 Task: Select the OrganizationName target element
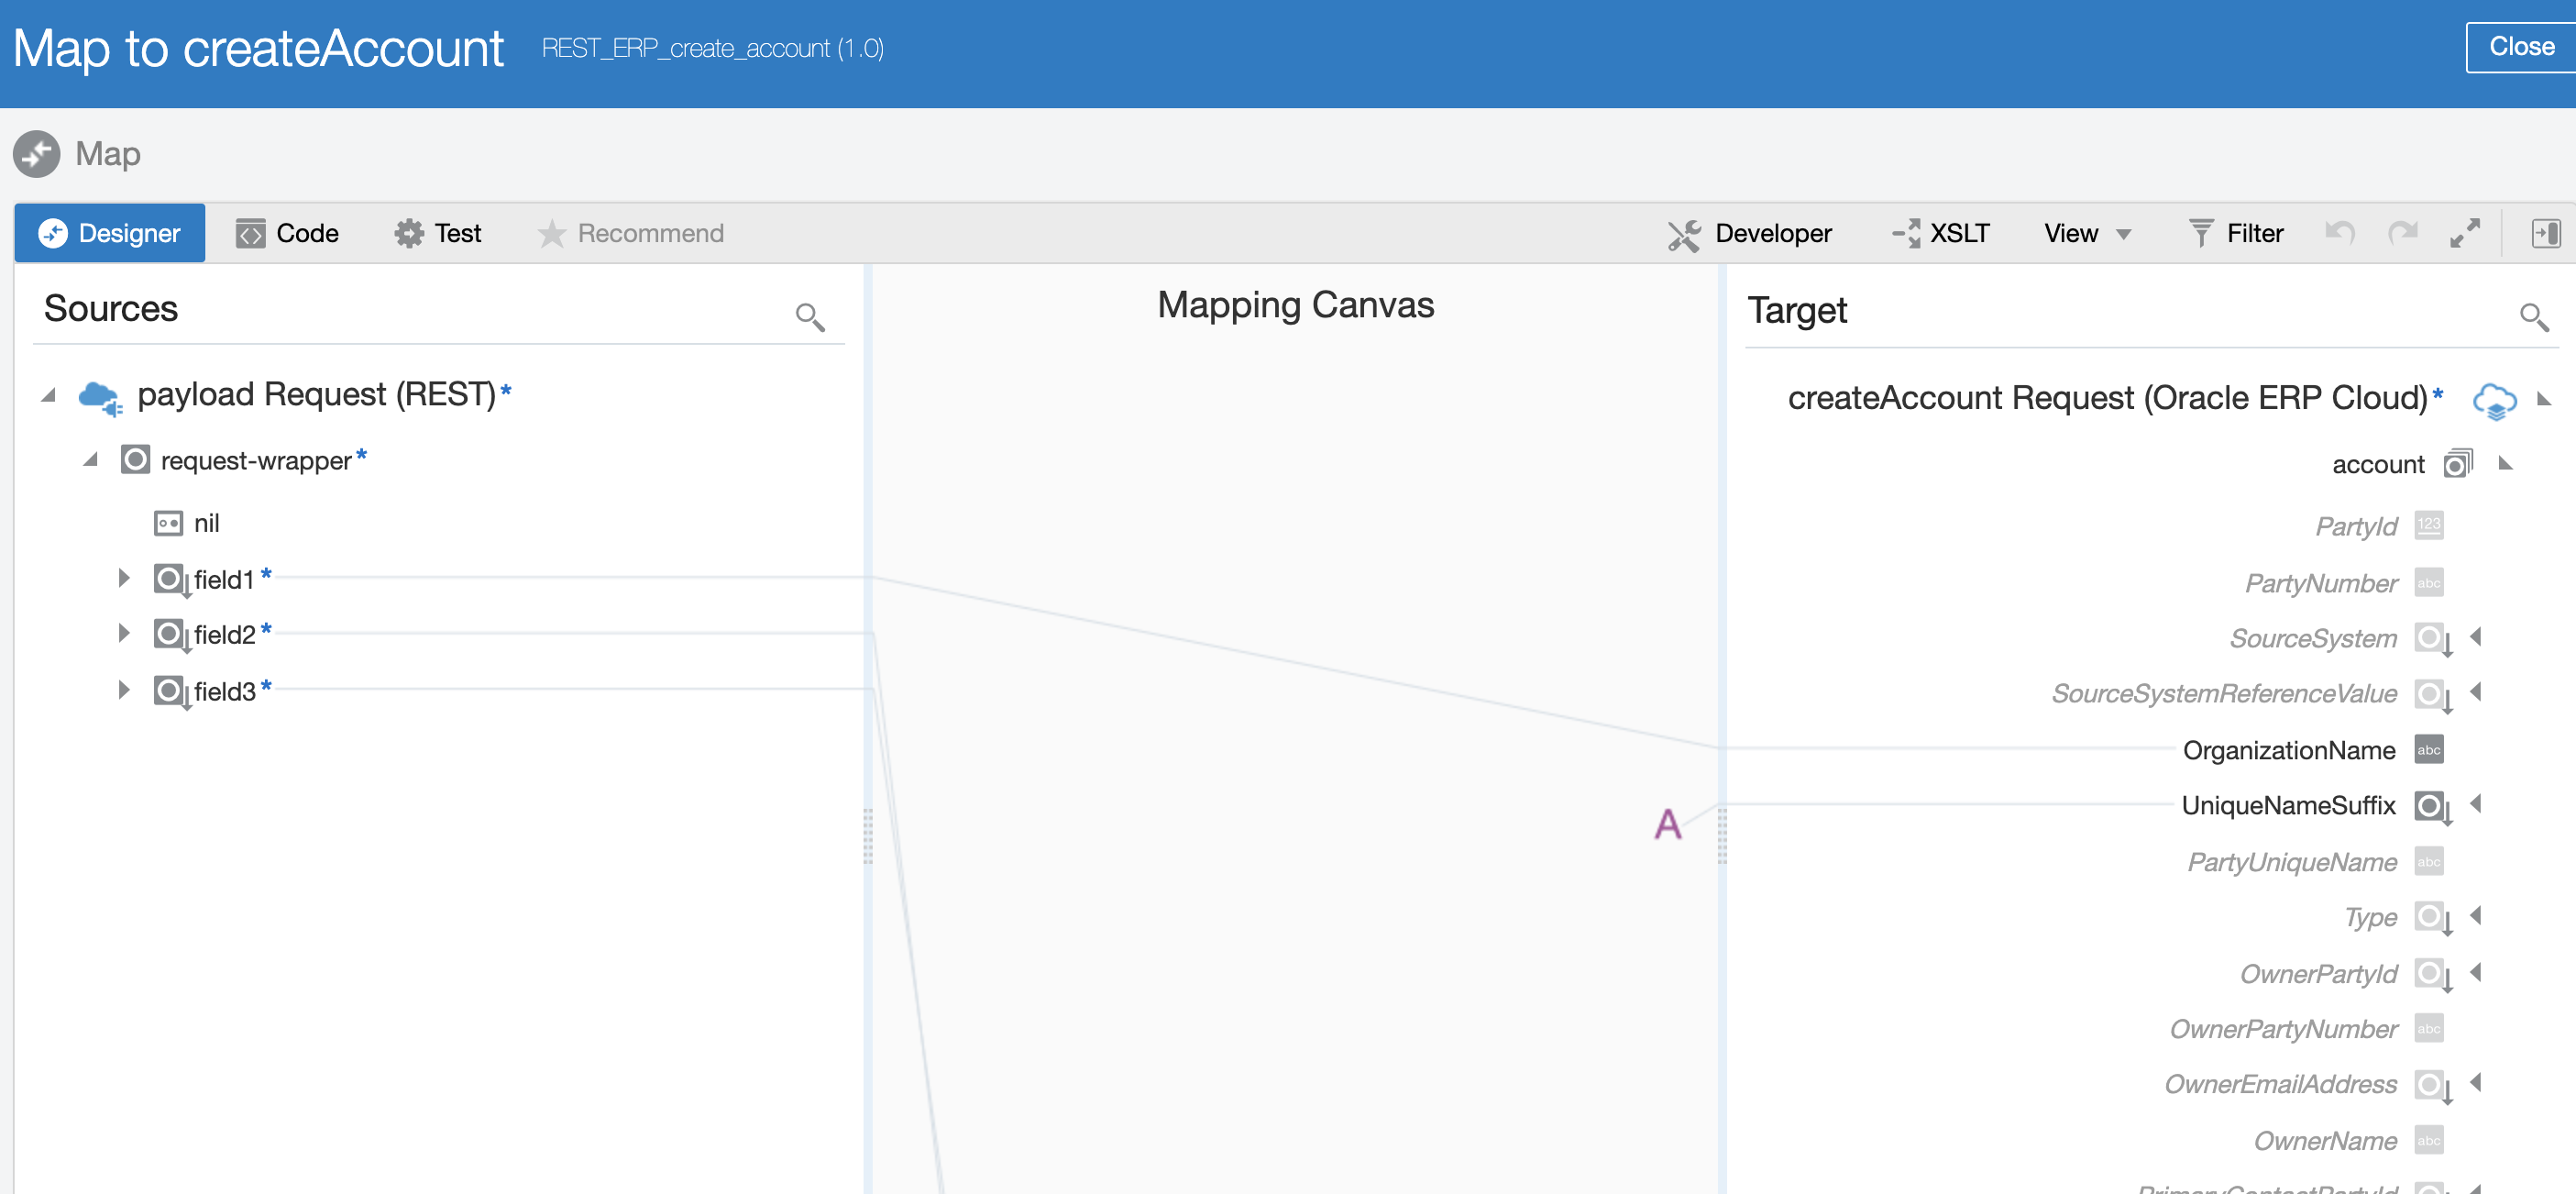click(2288, 750)
